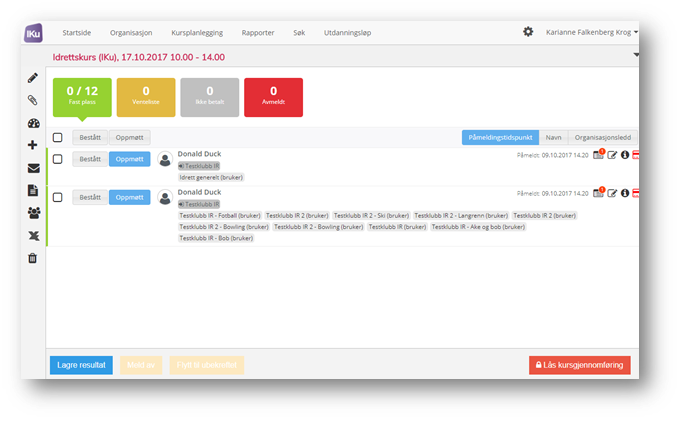
Task: Click edit-note icon in Testklubb IR - Fotball row
Action: 612,193
